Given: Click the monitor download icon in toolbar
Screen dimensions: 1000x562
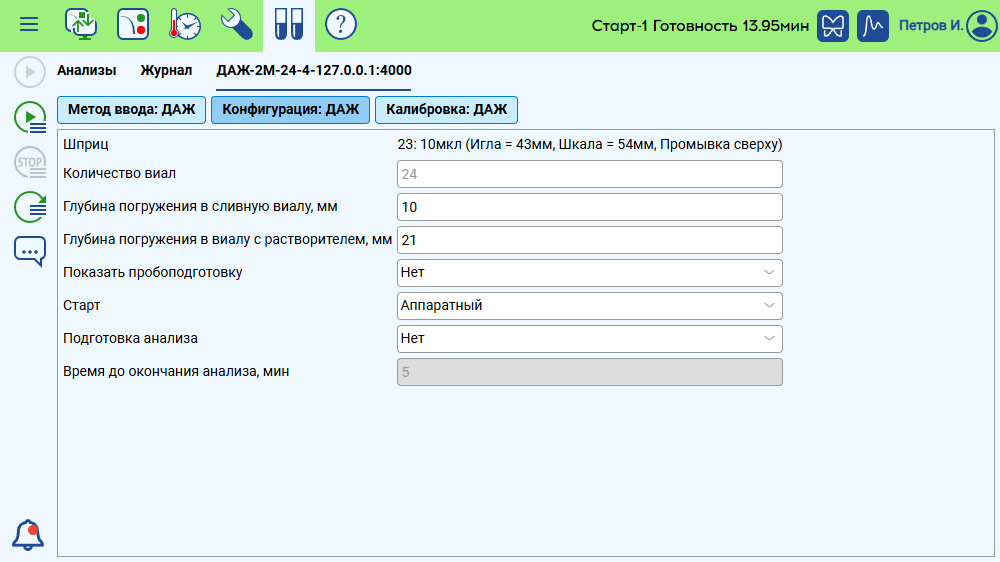Looking at the screenshot, I should pos(80,25).
